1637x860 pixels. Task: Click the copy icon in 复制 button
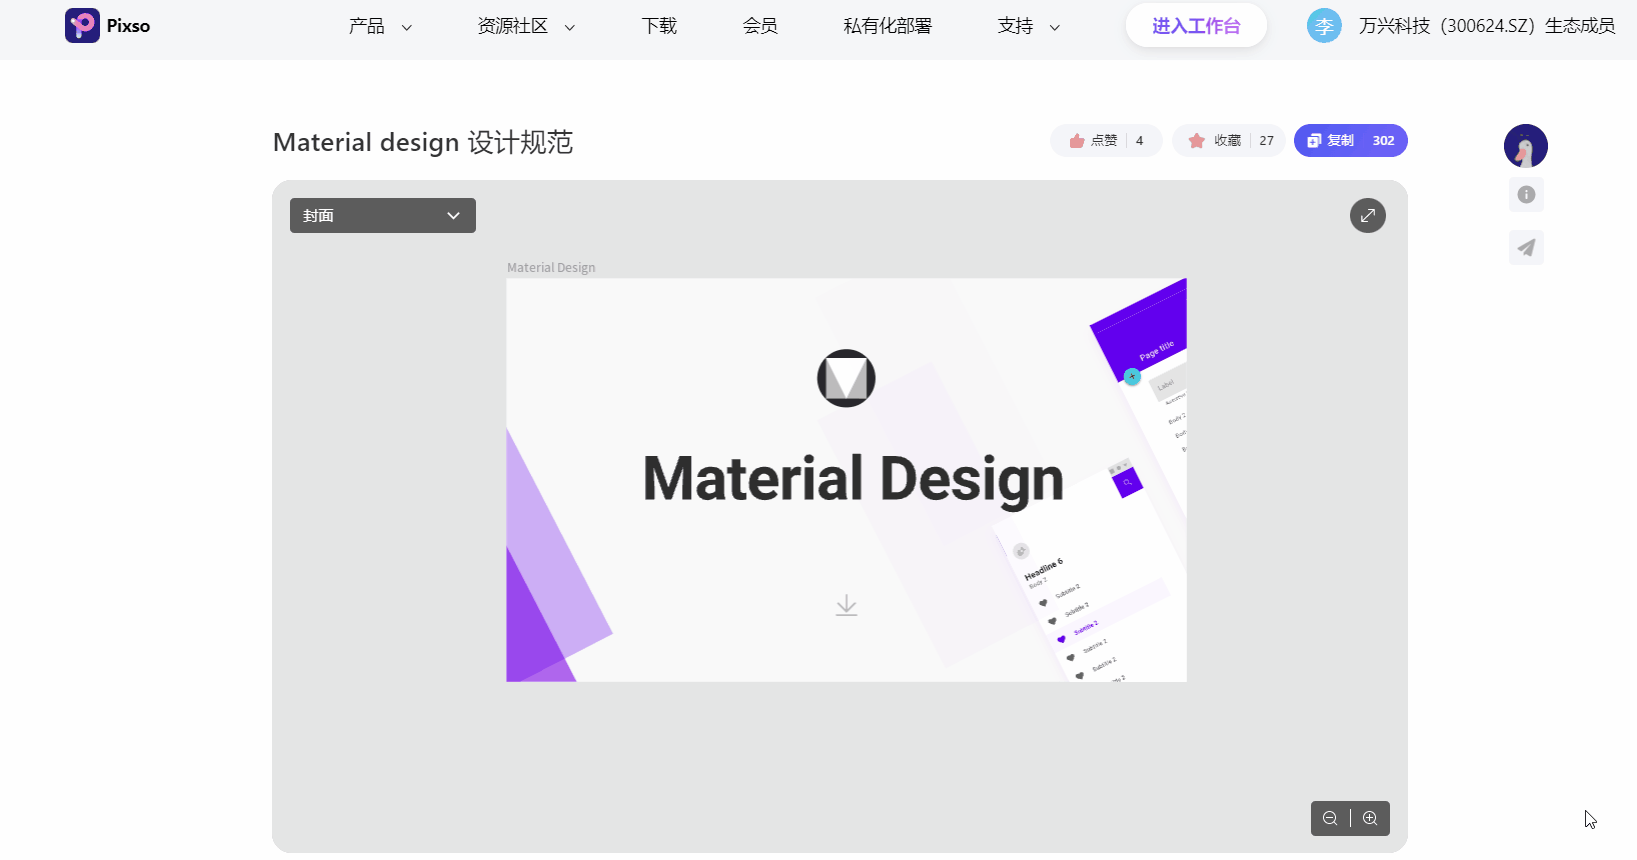(x=1314, y=141)
